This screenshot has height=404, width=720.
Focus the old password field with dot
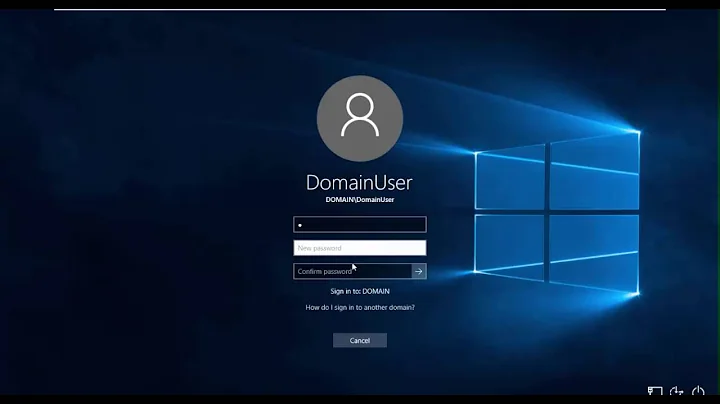pos(360,224)
